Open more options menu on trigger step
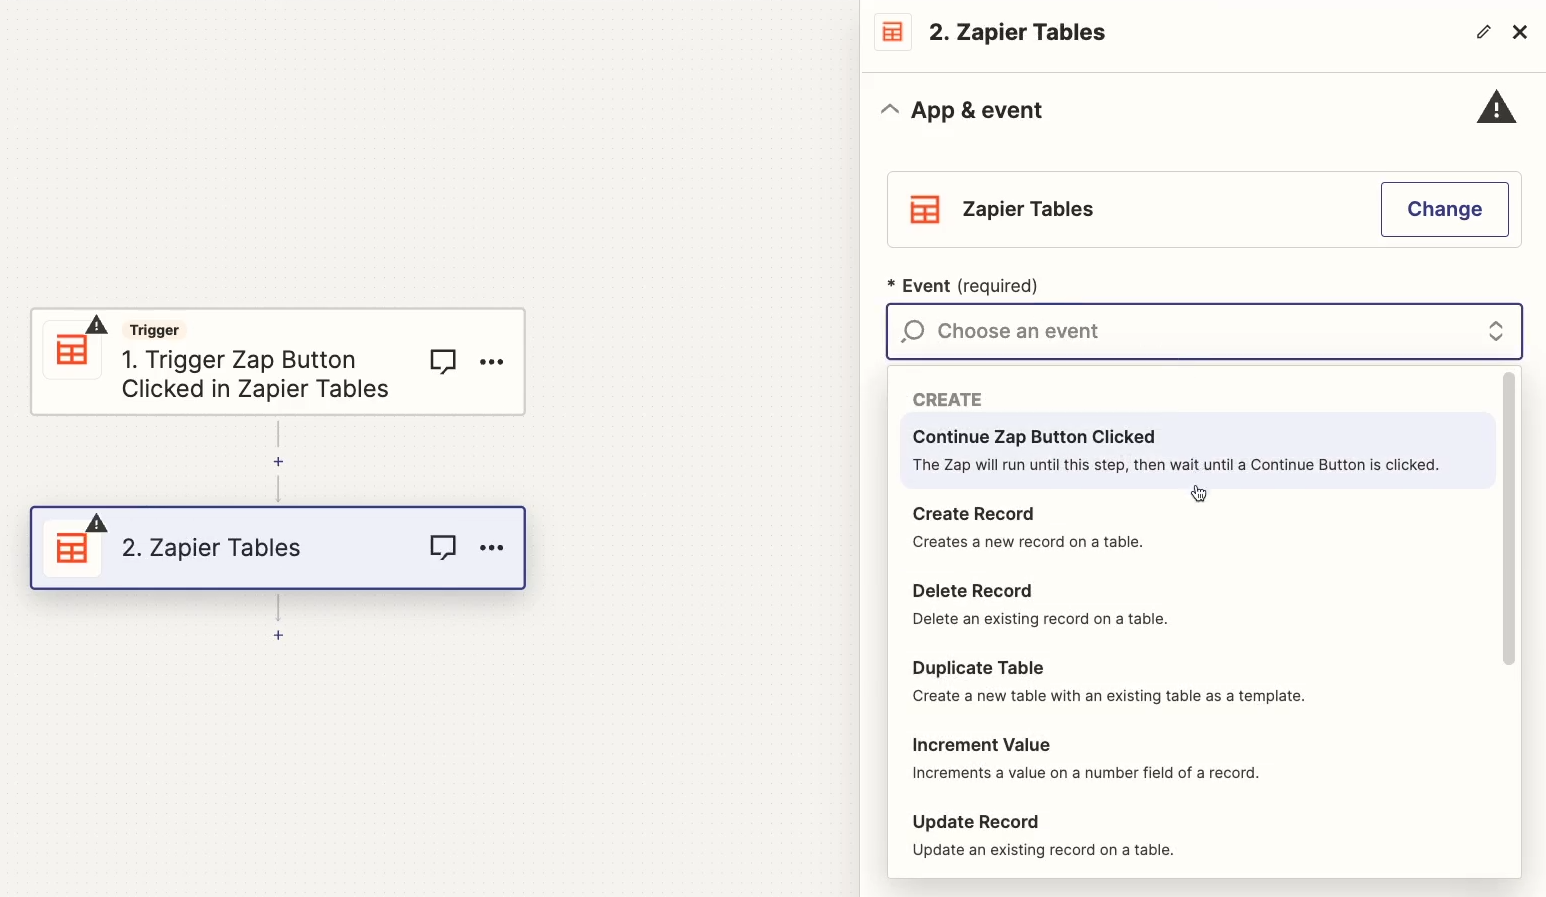This screenshot has height=897, width=1546. click(492, 362)
